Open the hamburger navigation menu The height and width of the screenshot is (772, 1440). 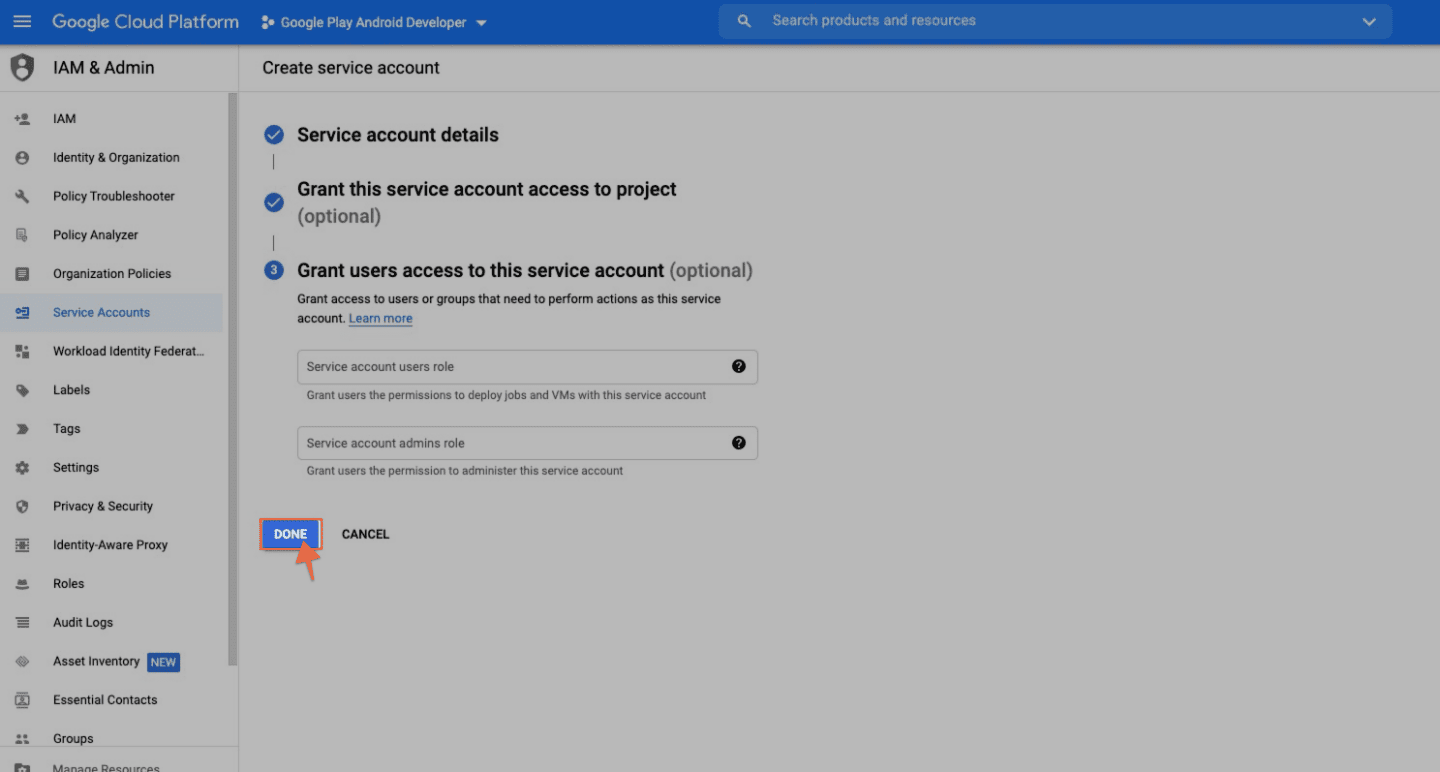point(22,21)
